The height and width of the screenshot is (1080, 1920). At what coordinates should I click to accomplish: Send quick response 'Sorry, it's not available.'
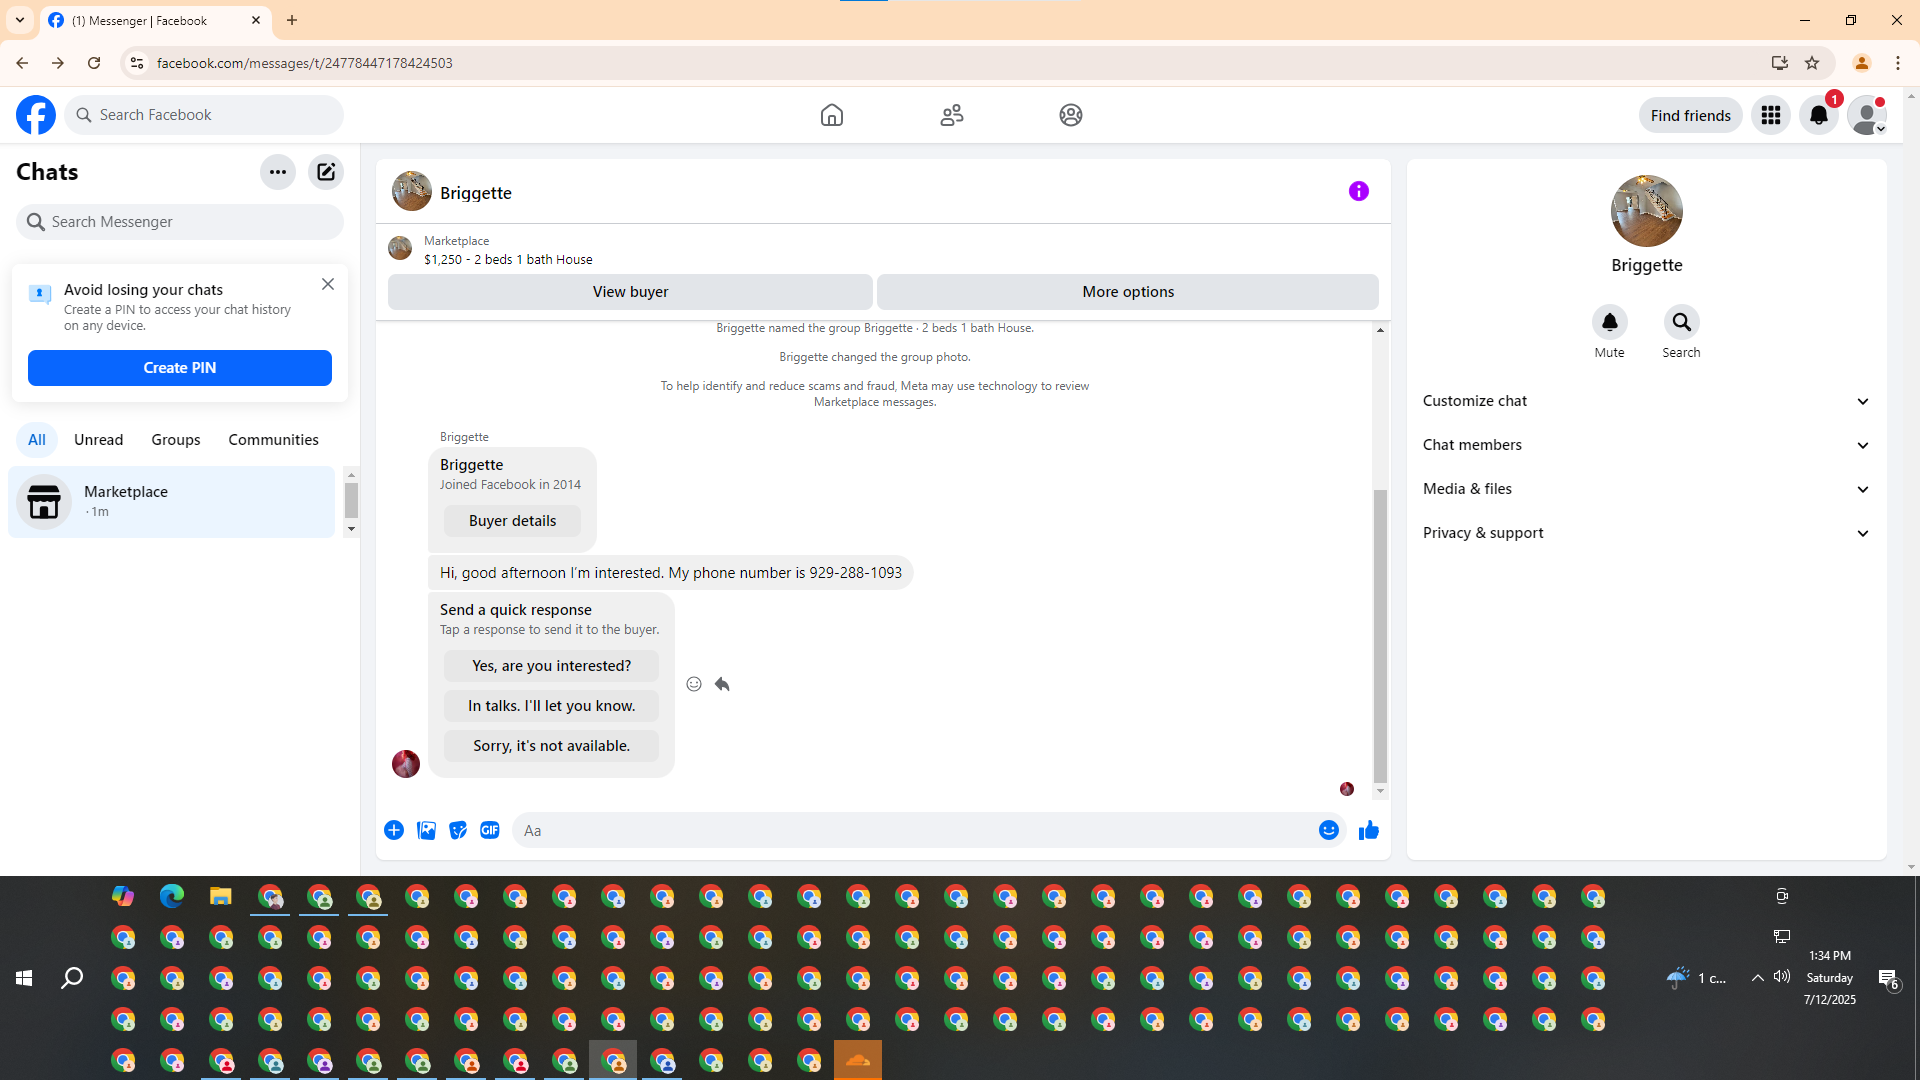551,746
